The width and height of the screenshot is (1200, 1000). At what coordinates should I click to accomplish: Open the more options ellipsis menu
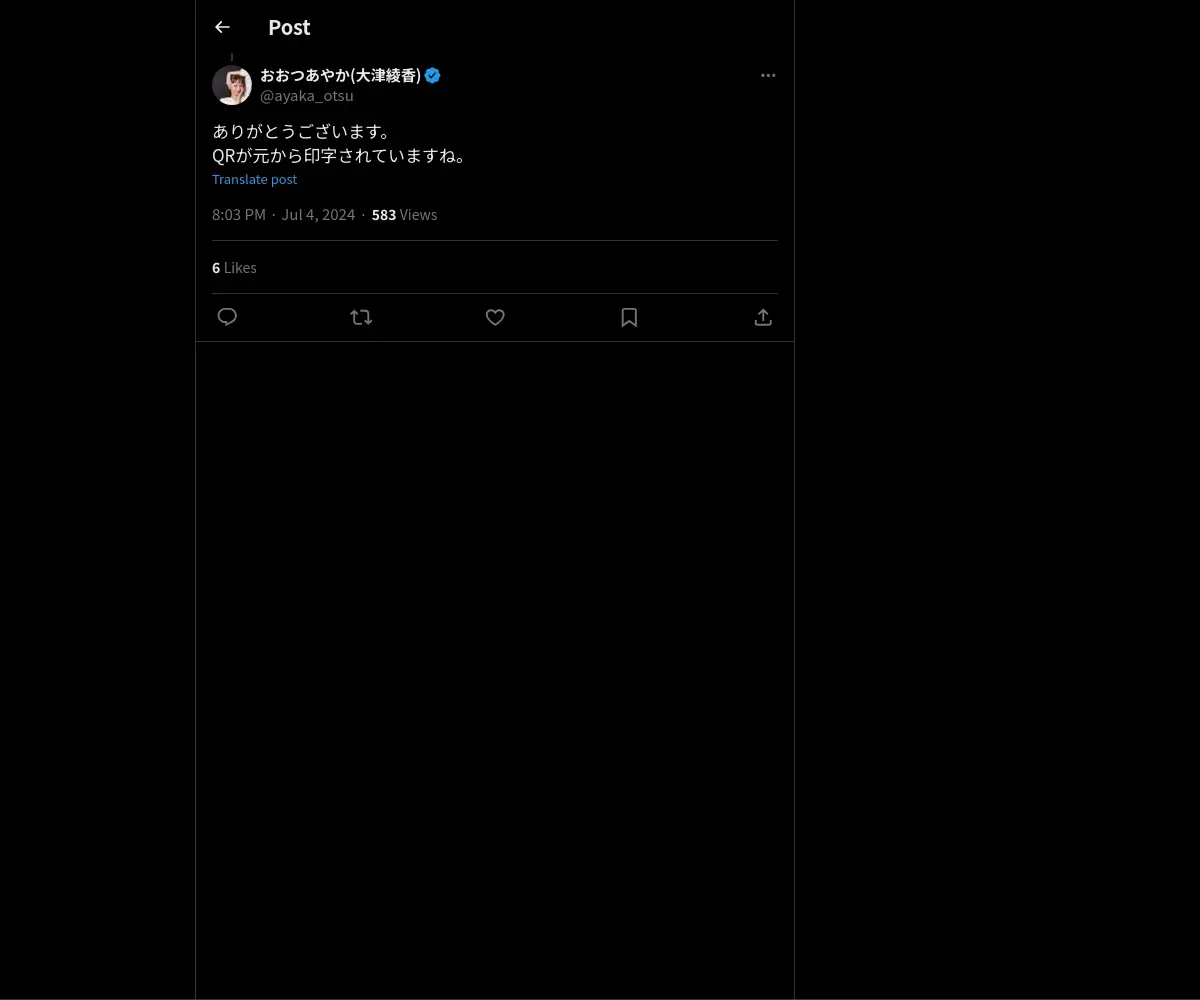[x=768, y=76]
